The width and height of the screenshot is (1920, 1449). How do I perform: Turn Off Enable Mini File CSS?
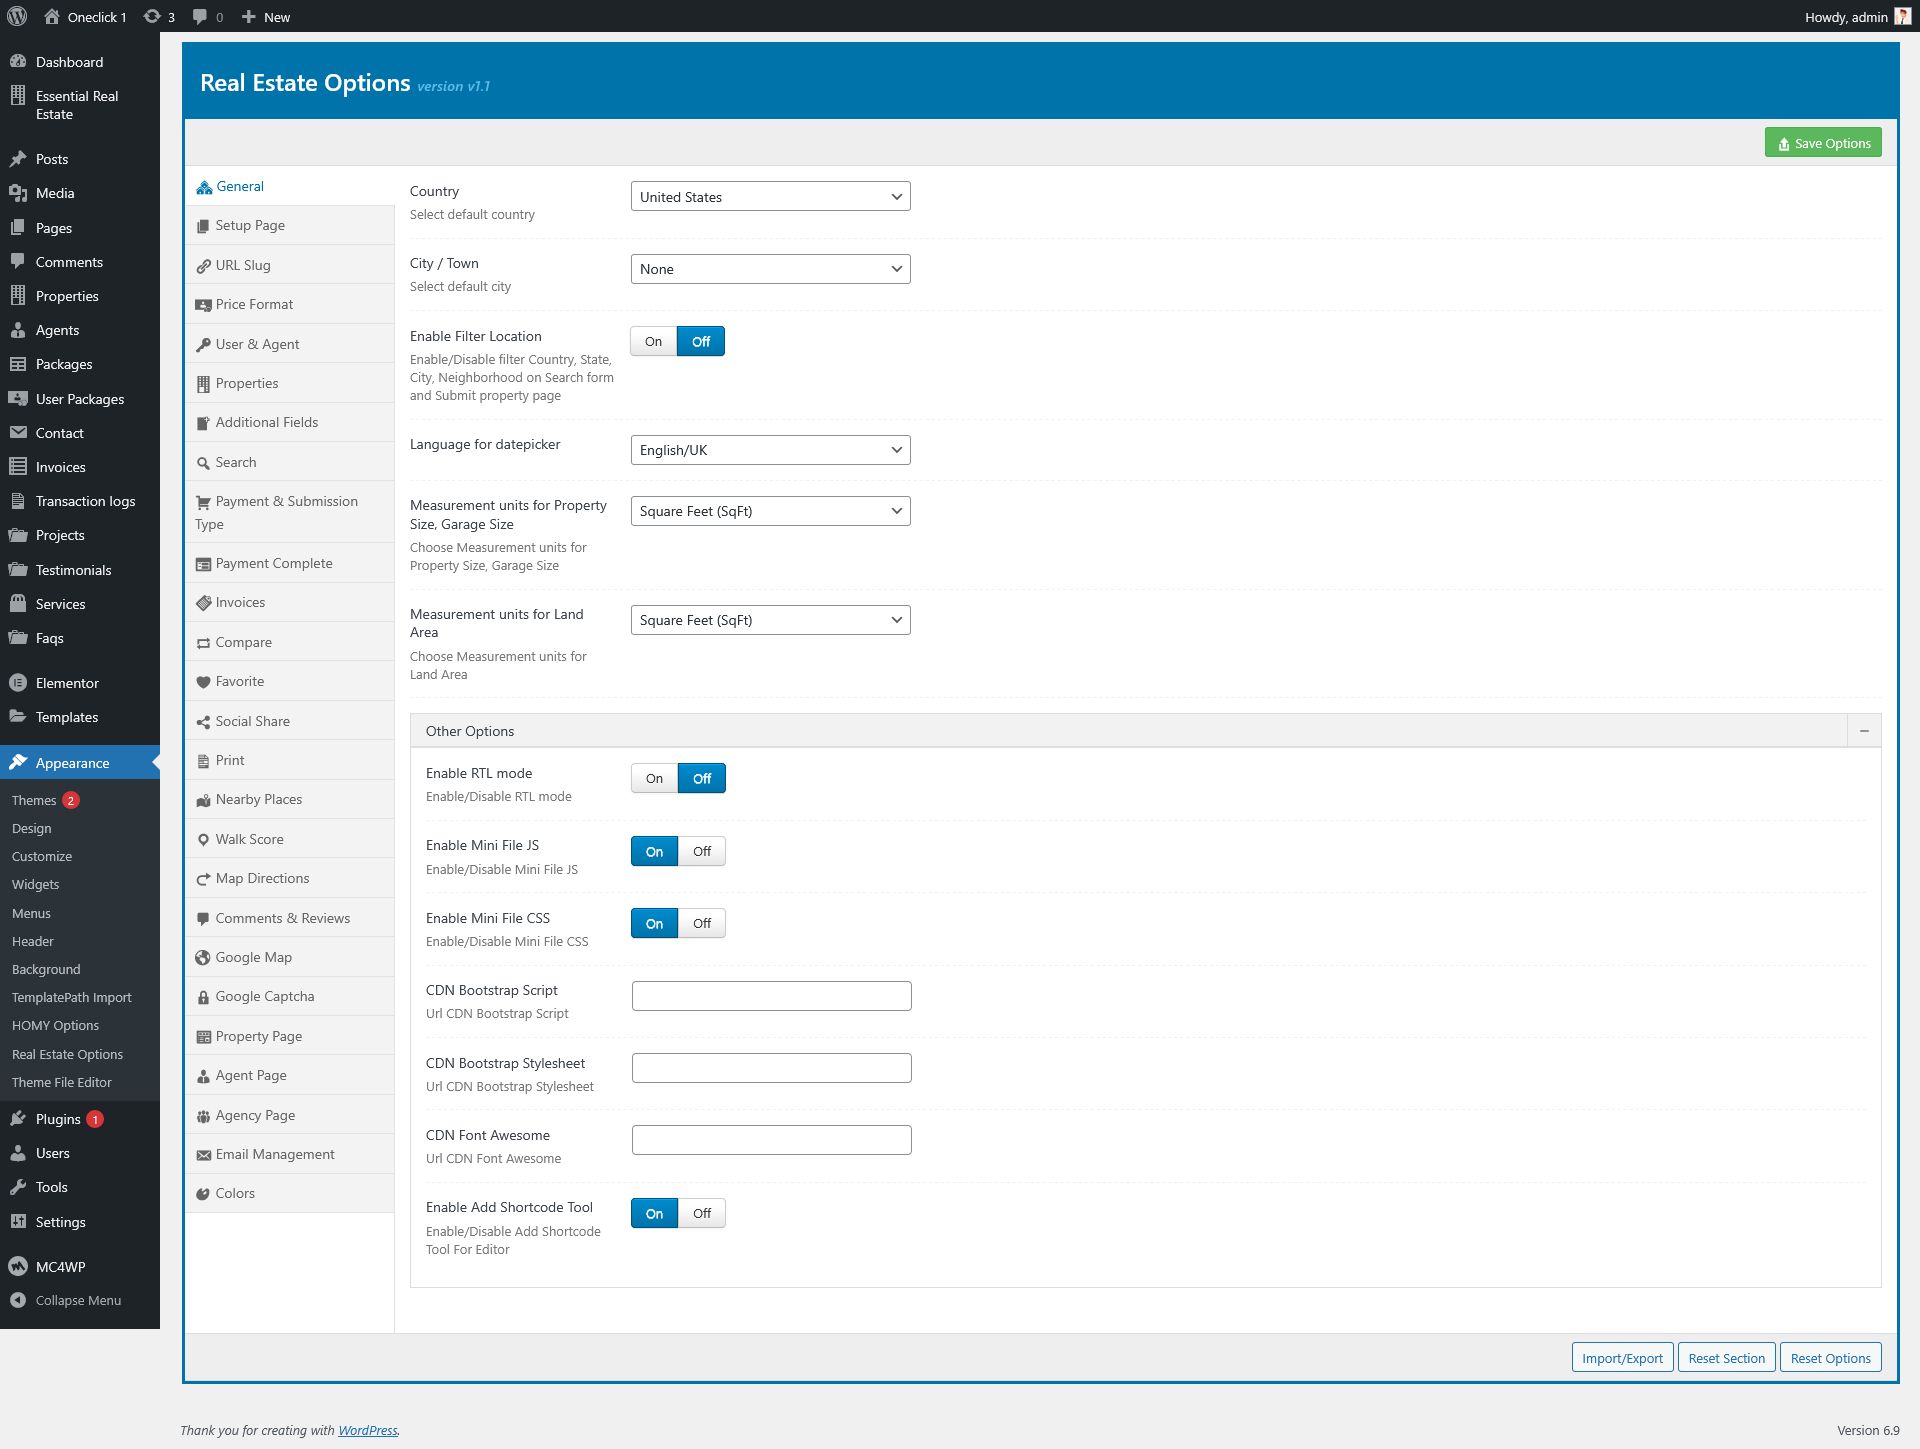click(702, 923)
